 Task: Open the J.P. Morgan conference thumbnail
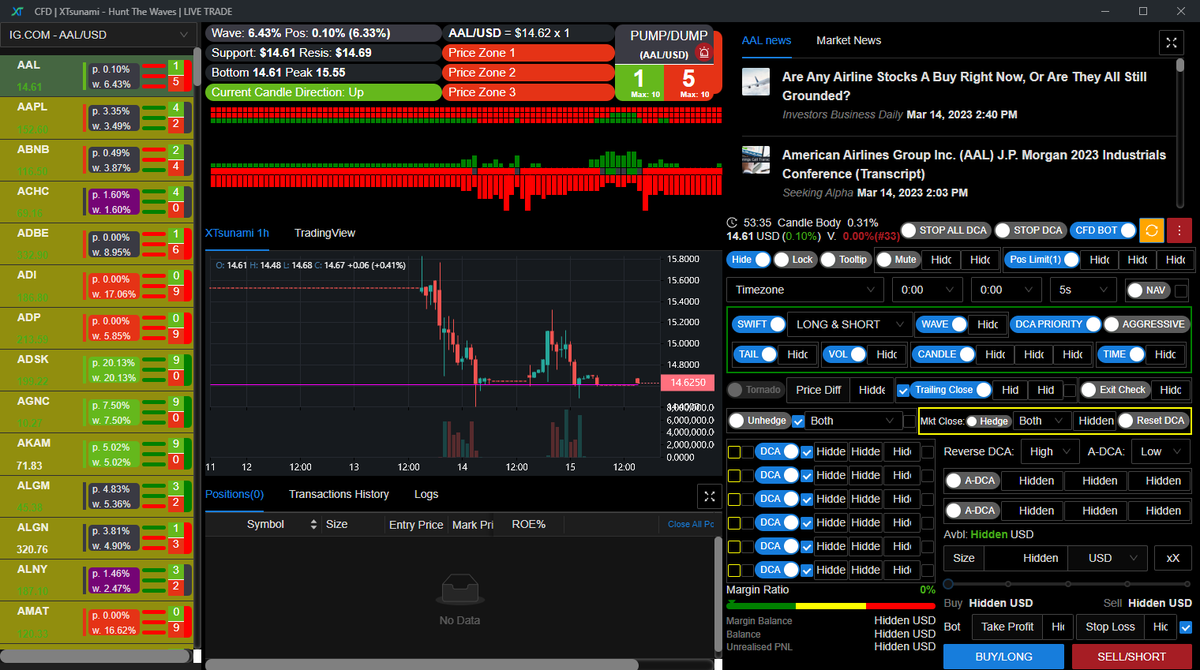point(757,159)
